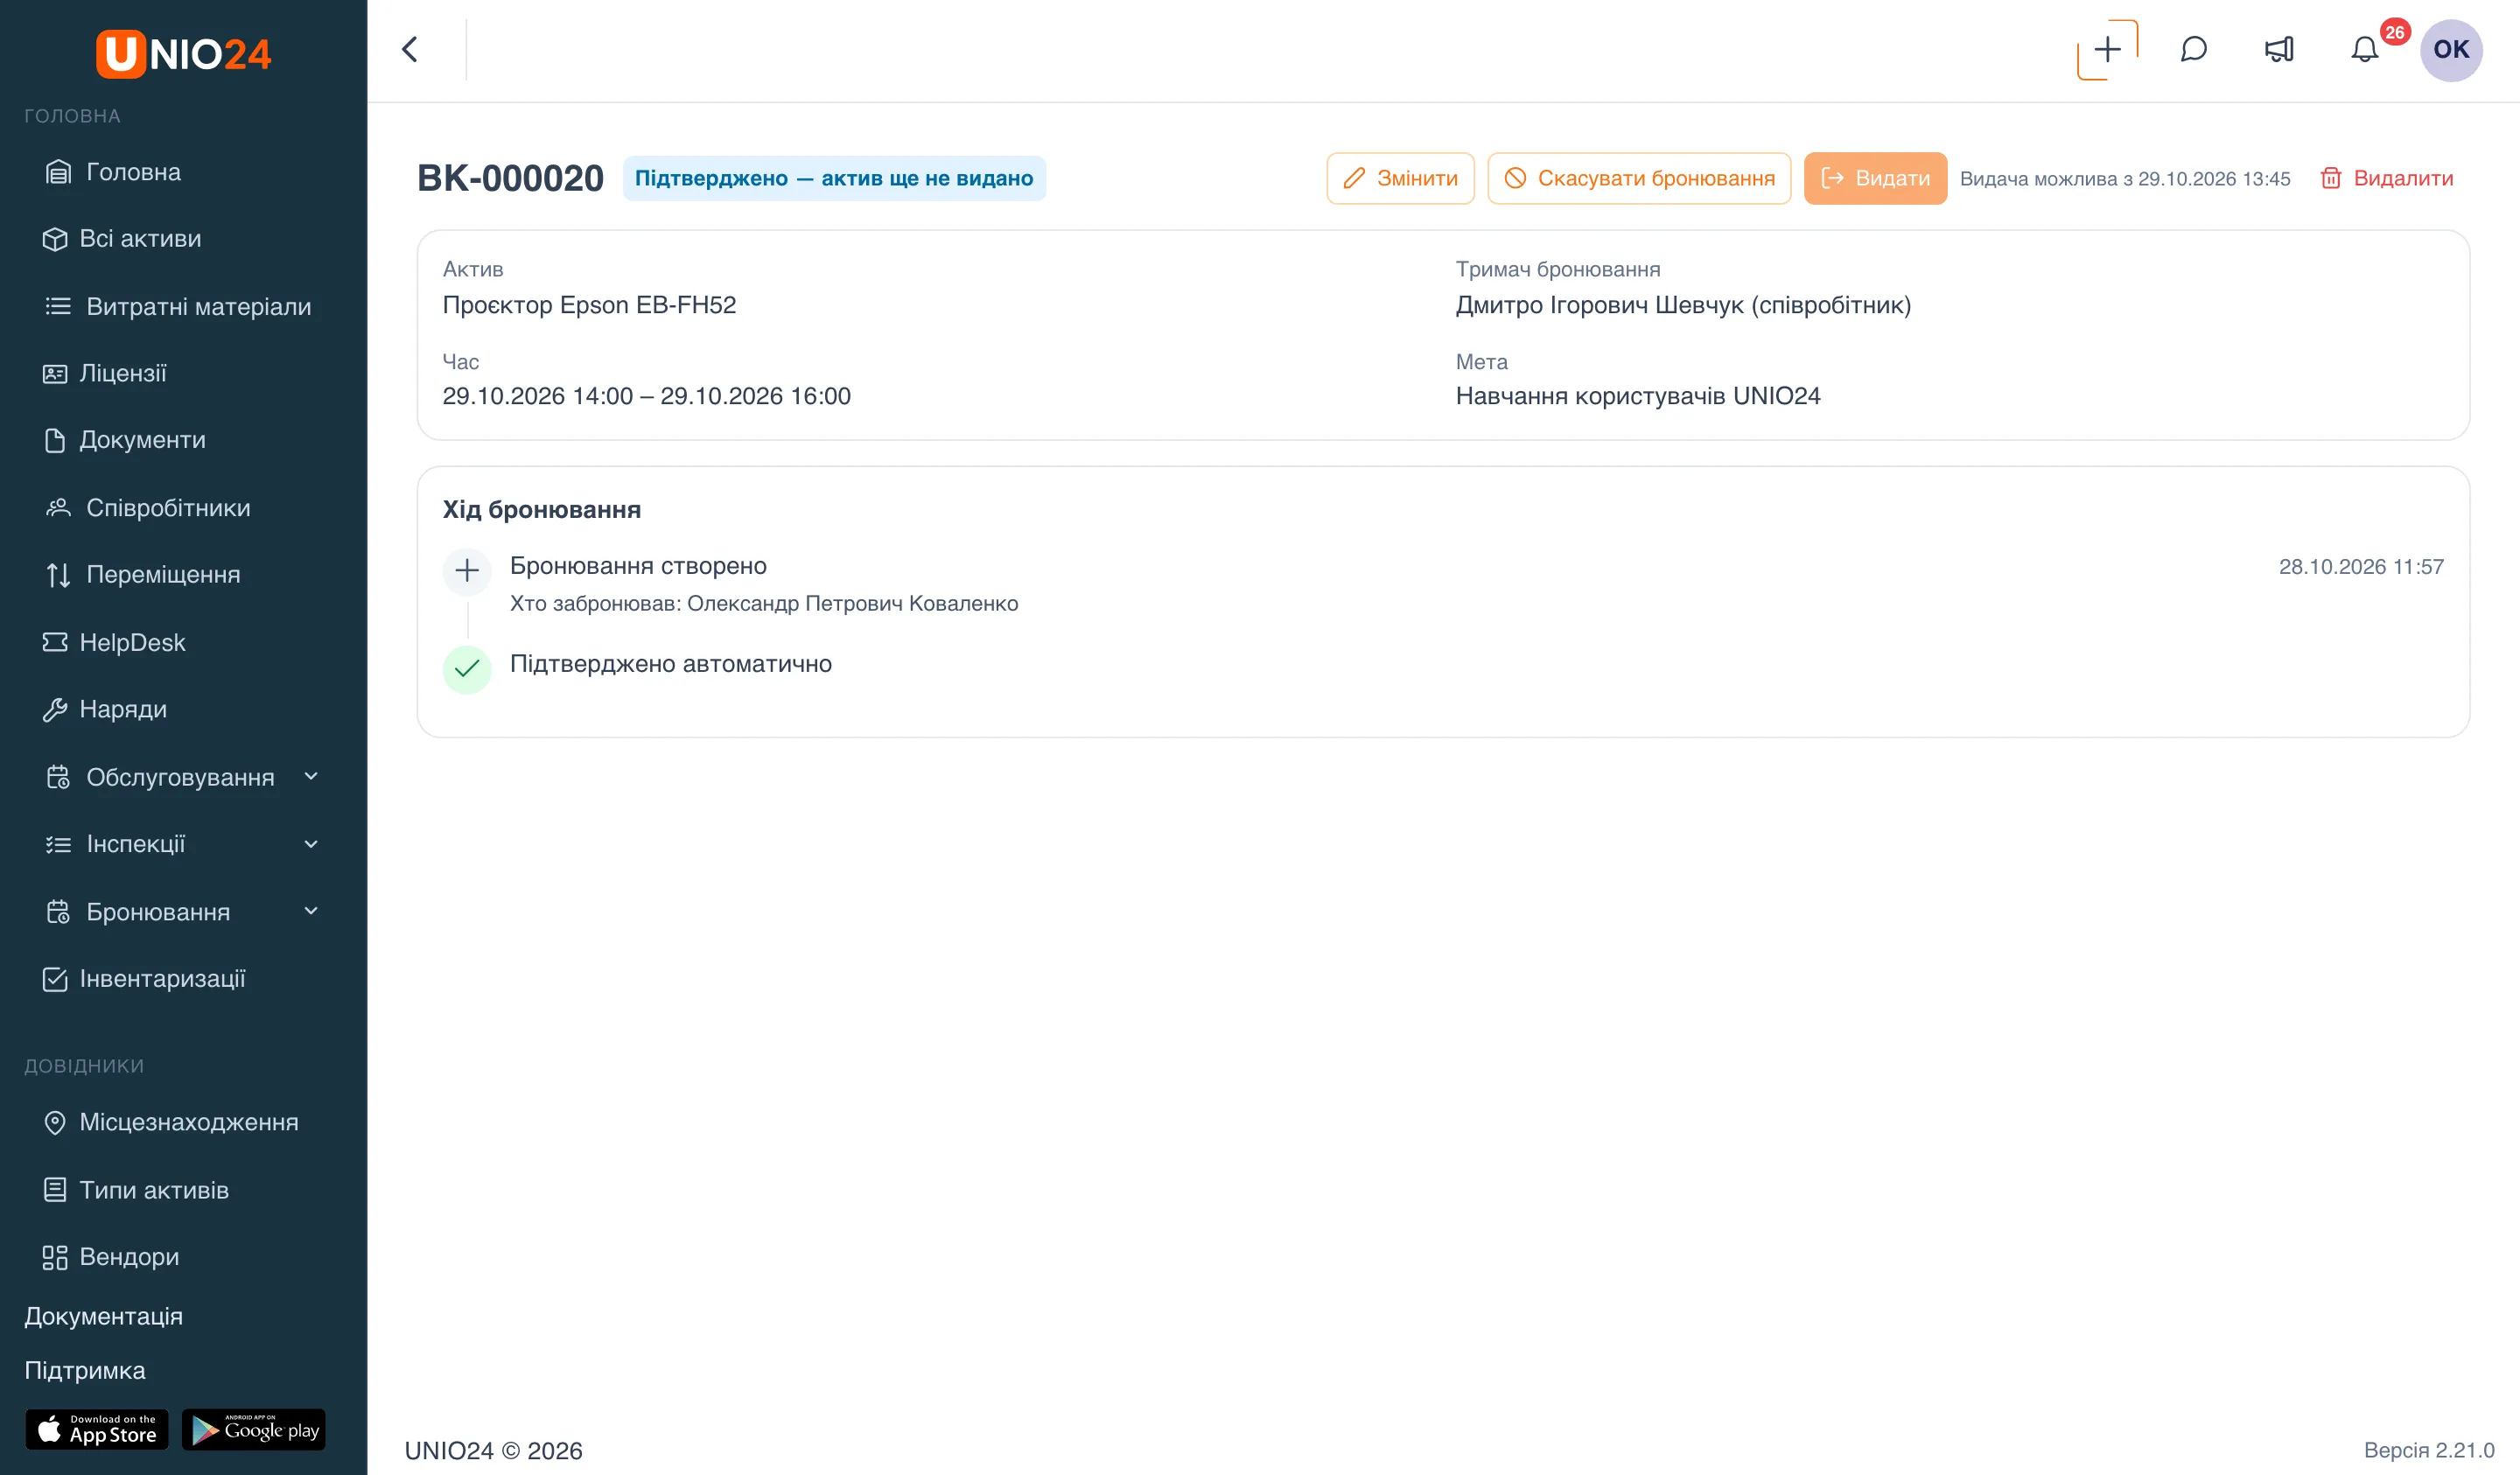This screenshot has height=1475, width=2520.
Task: Click Download on the App Store badge
Action: point(97,1430)
